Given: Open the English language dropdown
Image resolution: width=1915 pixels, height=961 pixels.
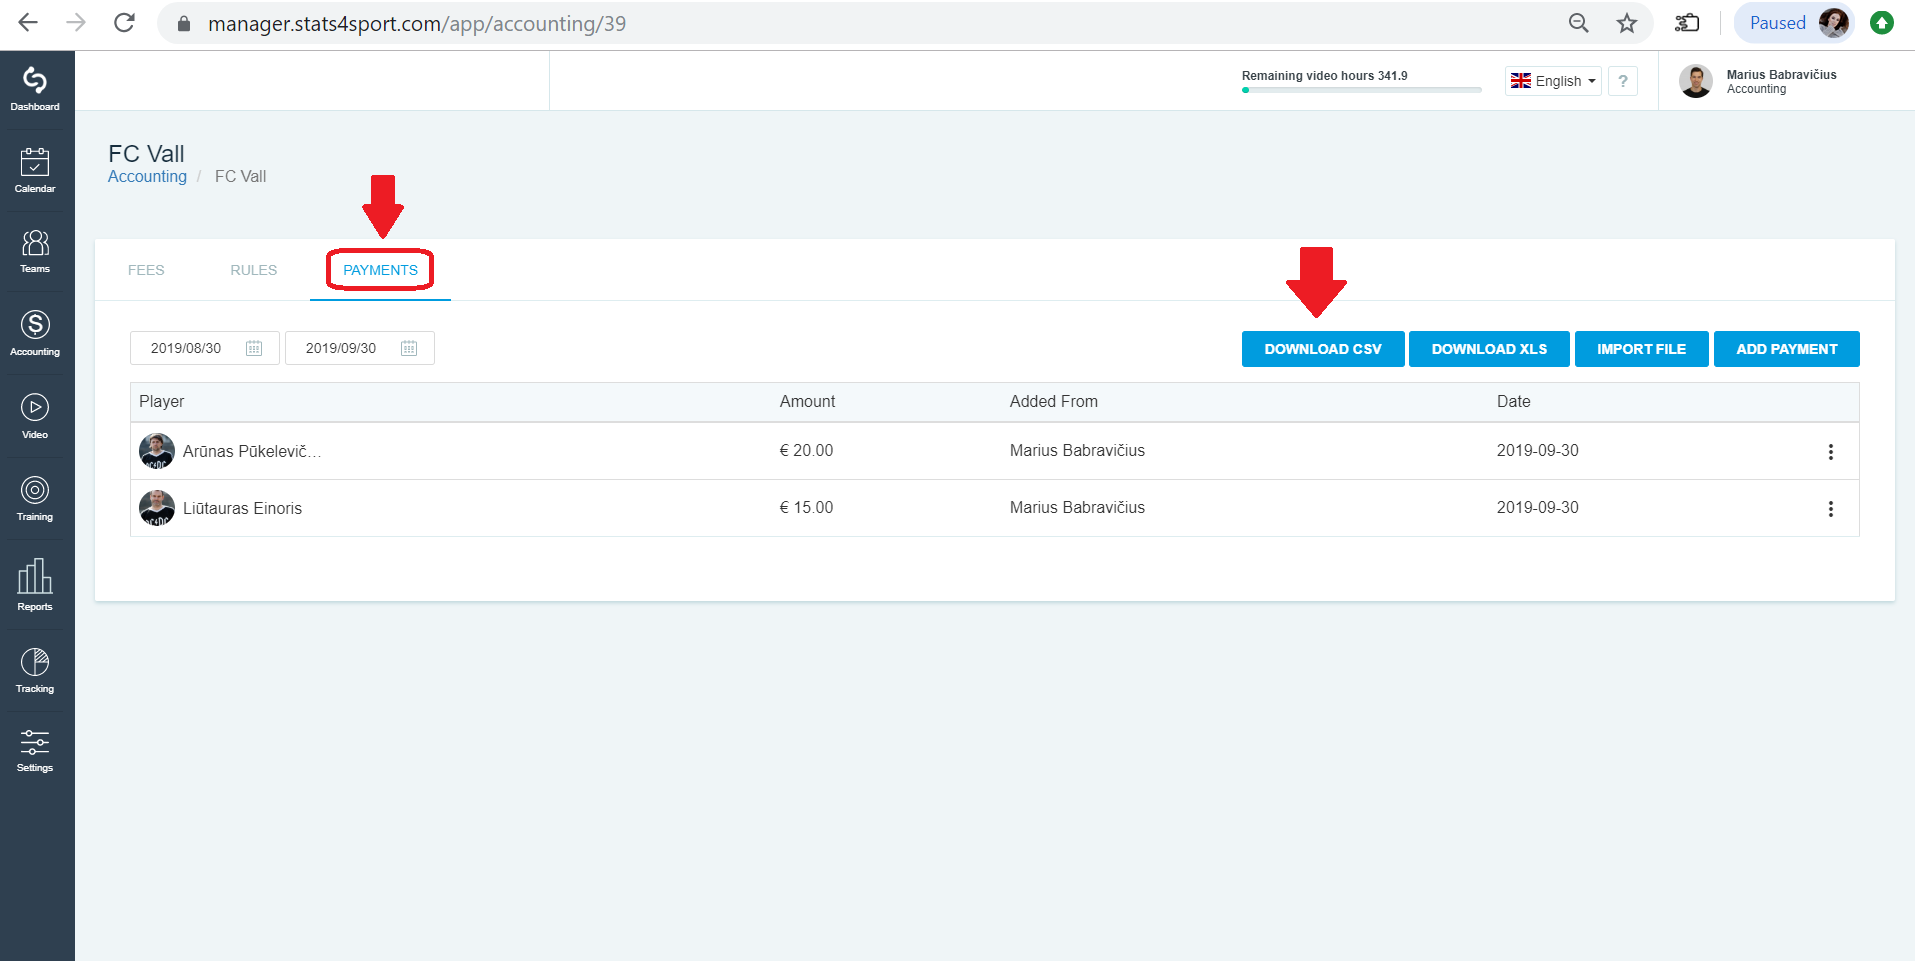Looking at the screenshot, I should tap(1553, 81).
